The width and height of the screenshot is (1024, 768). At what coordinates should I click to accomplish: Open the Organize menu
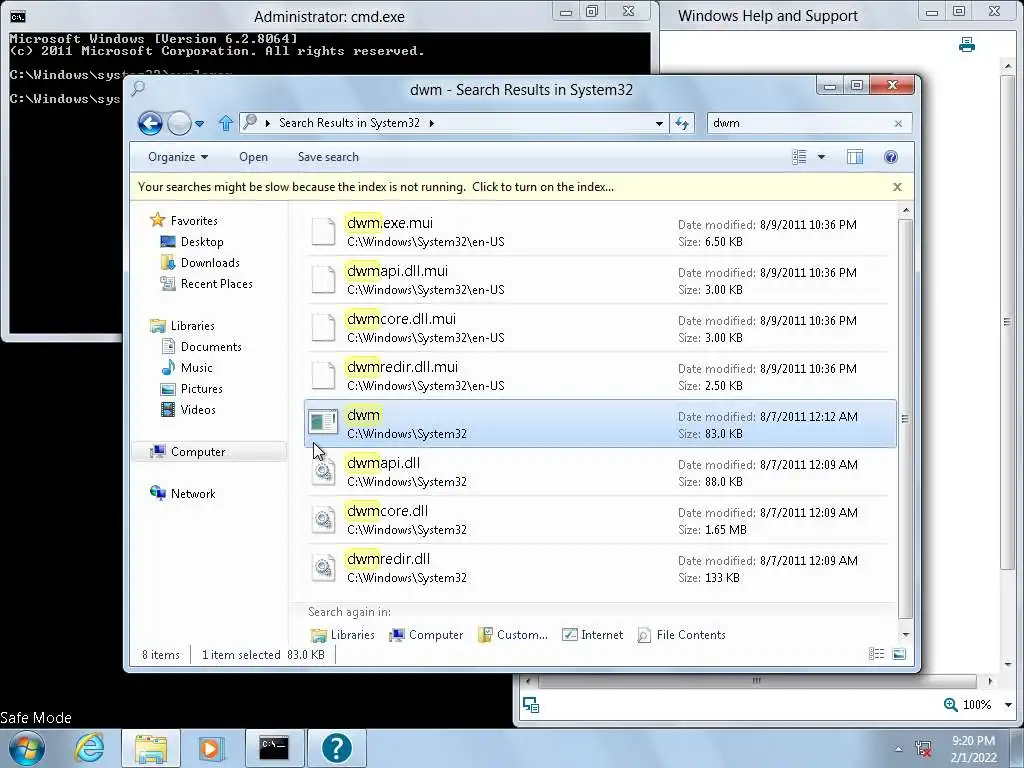coord(178,157)
